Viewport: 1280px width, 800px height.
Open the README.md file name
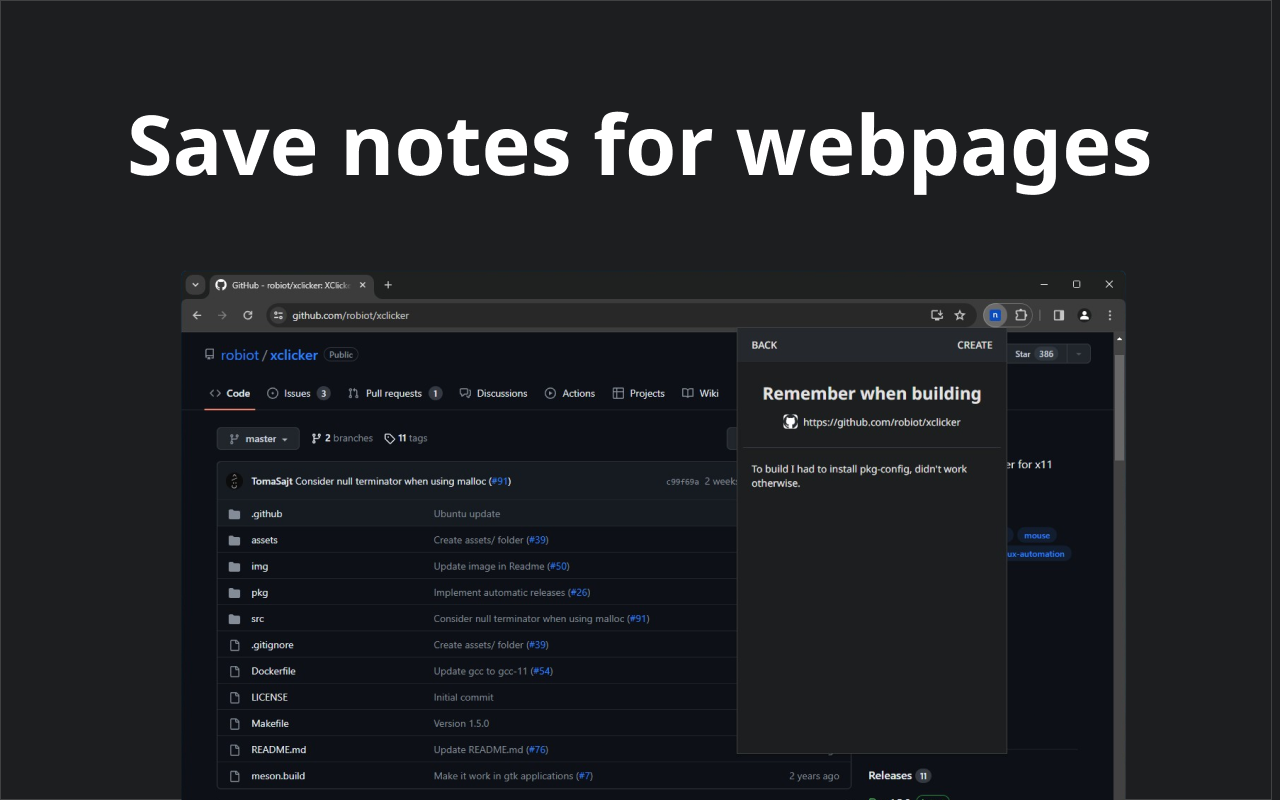(279, 750)
